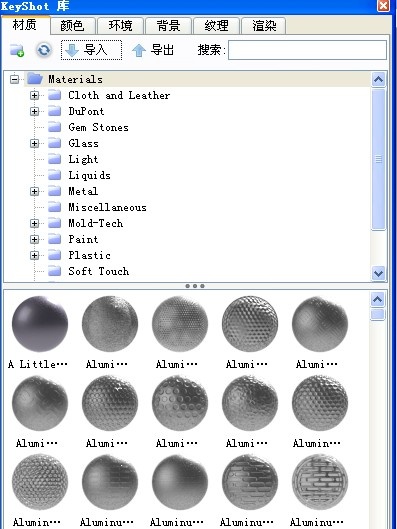Click the add new folder icon
The height and width of the screenshot is (529, 397).
pyautogui.click(x=17, y=50)
